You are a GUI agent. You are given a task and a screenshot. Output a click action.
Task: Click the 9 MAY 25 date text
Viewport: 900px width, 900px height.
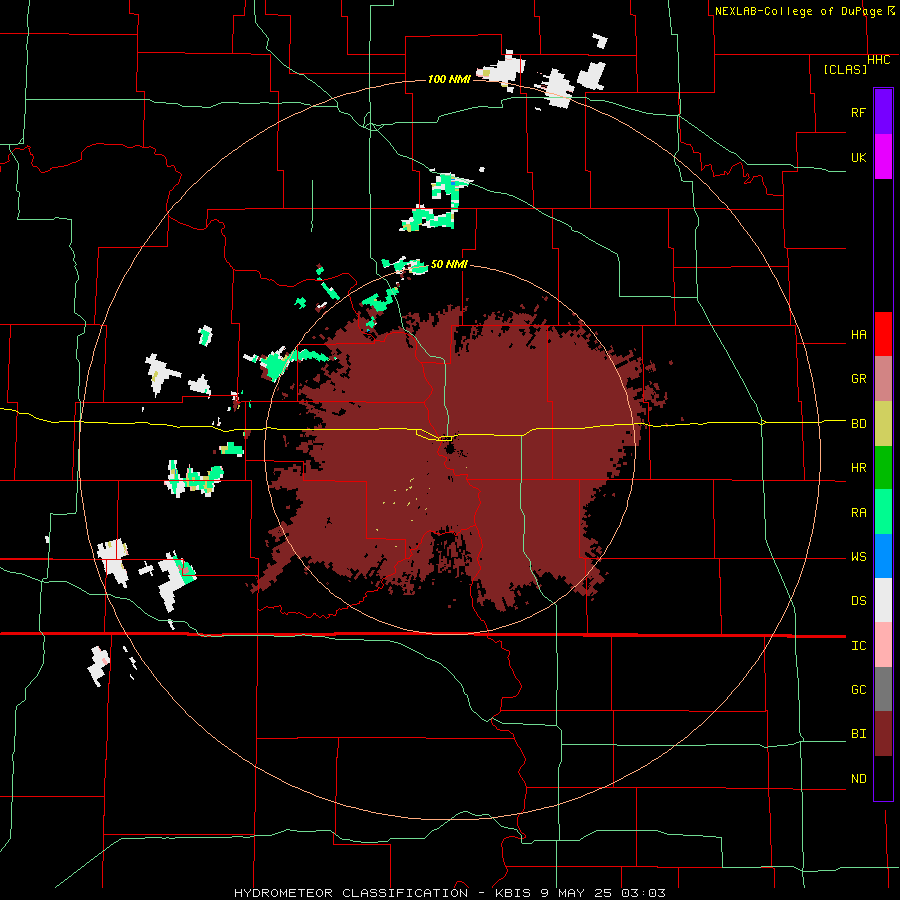(x=577, y=893)
